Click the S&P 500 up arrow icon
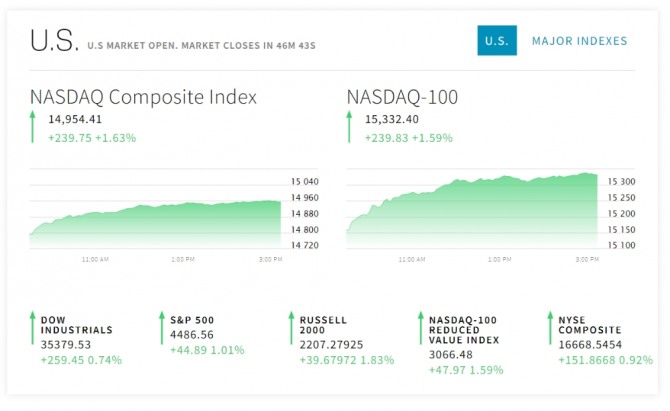 161,327
